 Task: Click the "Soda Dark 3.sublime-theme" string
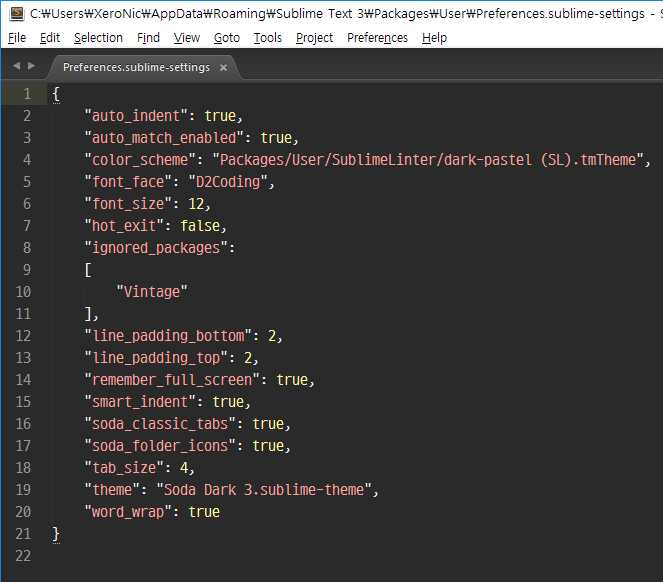264,490
